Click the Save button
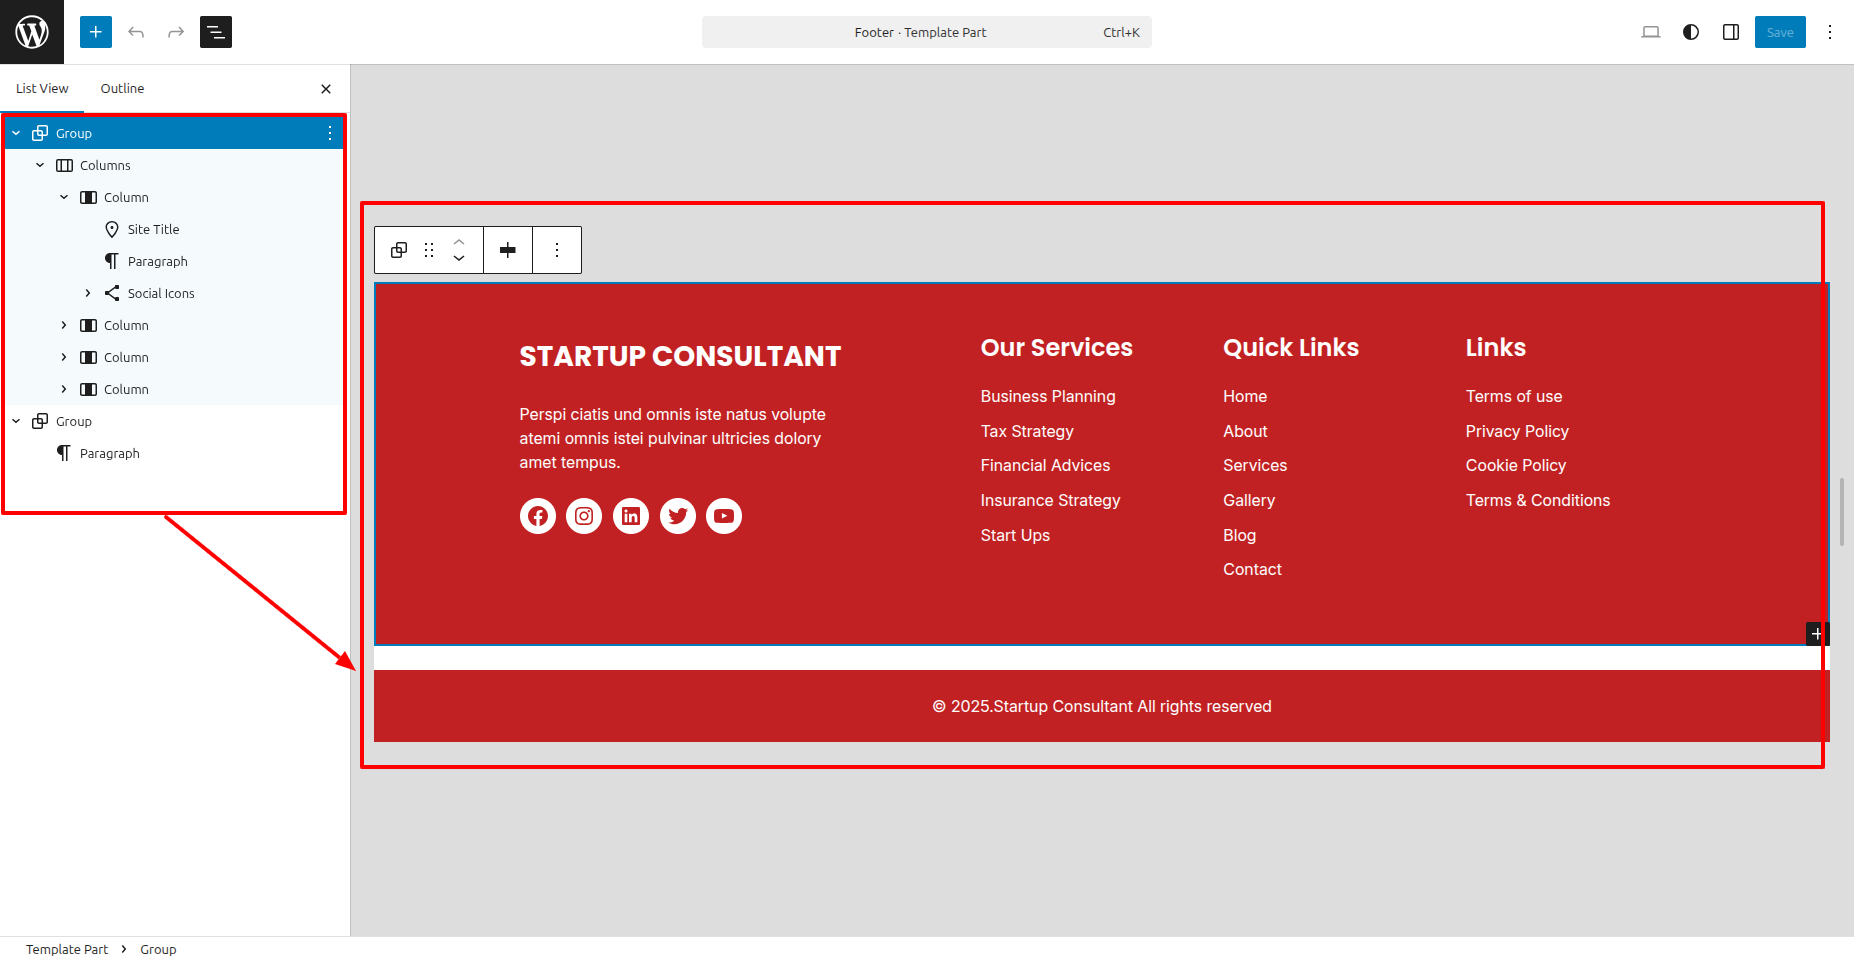 1779,32
